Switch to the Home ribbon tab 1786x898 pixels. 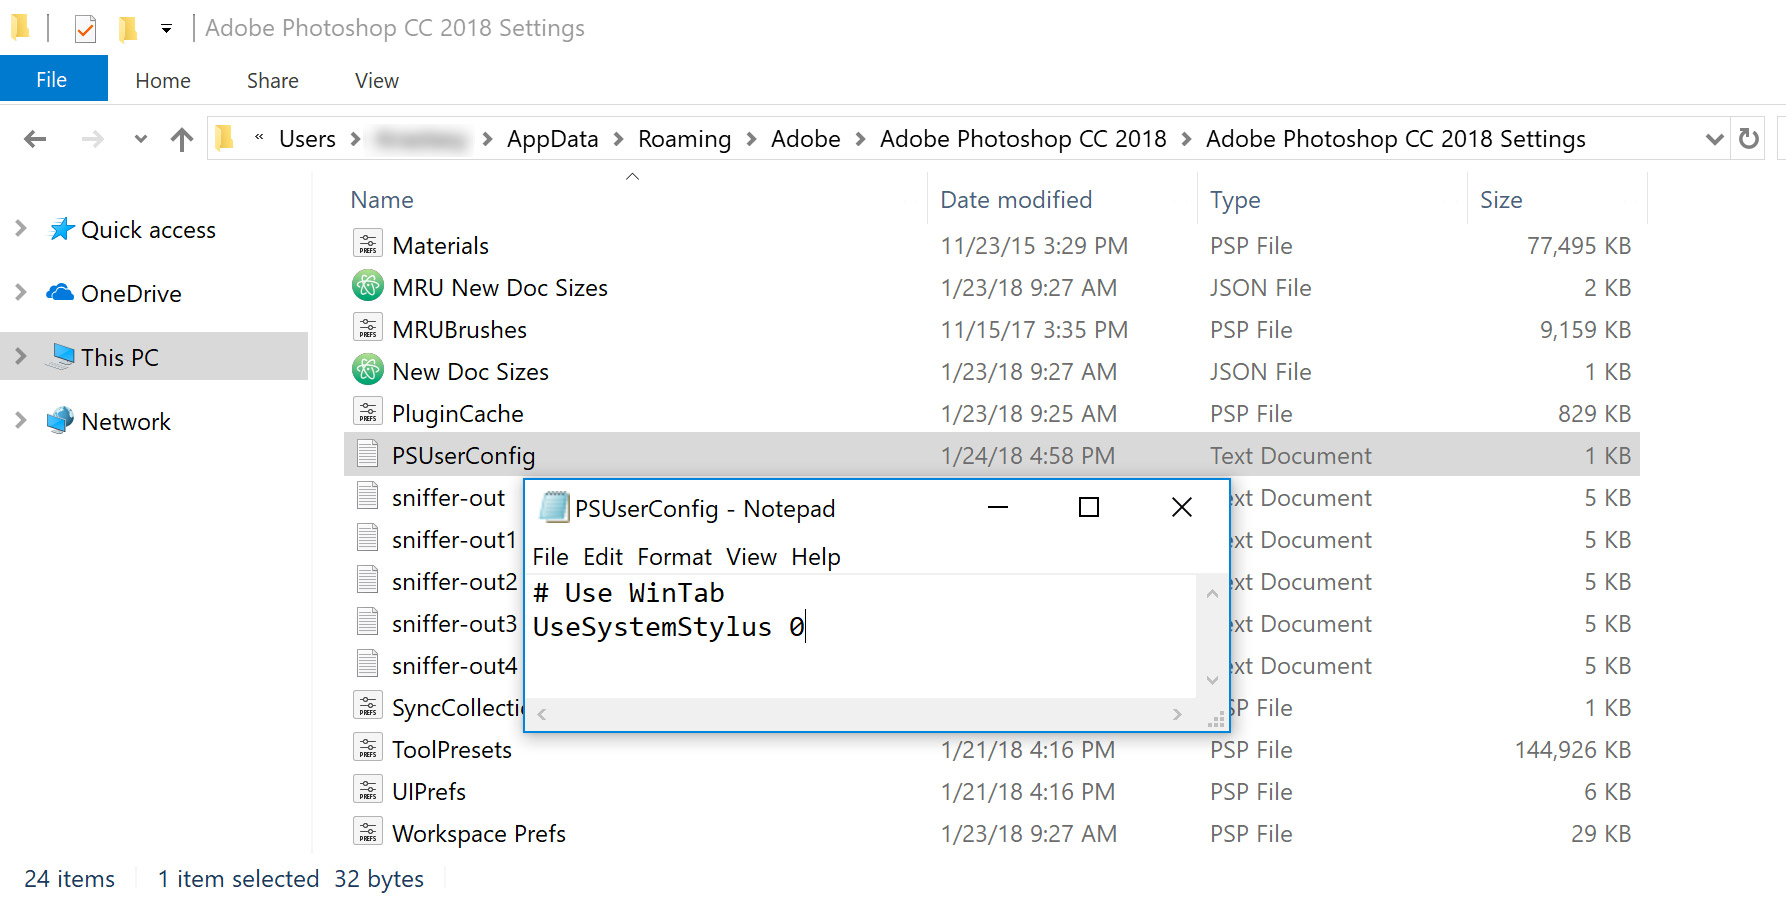[x=163, y=80]
